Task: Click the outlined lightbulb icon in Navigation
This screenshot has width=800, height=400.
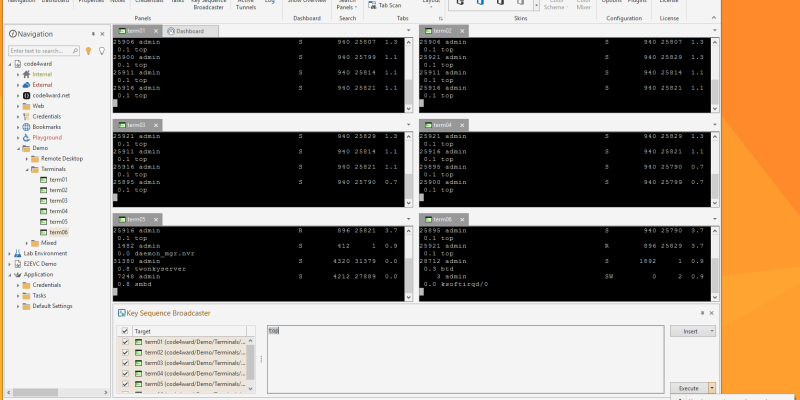Action: (101, 49)
